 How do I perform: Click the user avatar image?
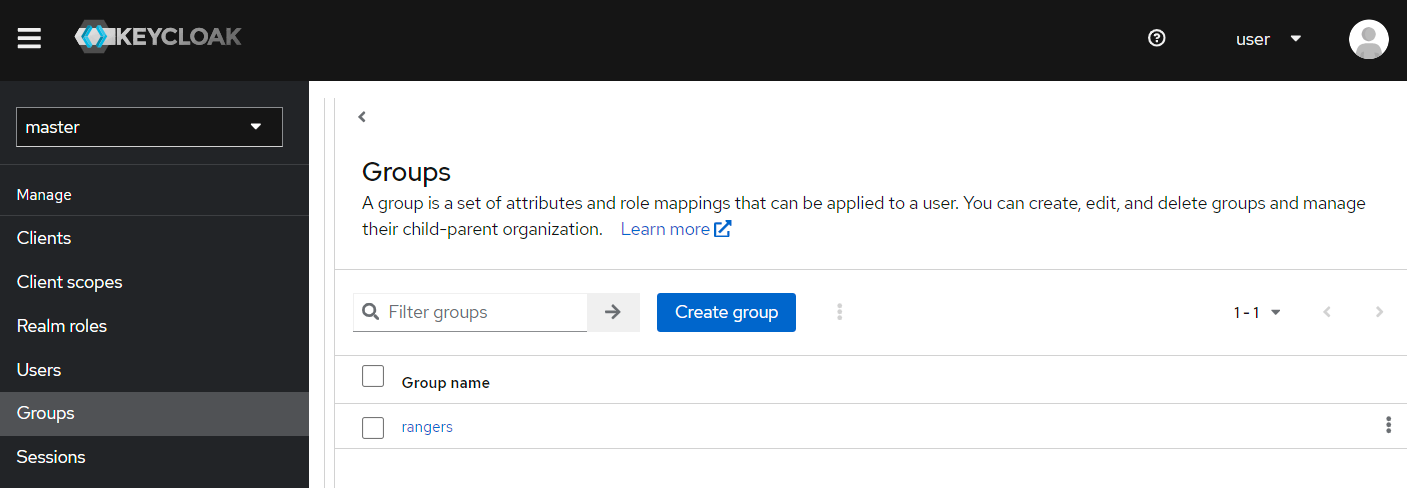click(x=1368, y=39)
